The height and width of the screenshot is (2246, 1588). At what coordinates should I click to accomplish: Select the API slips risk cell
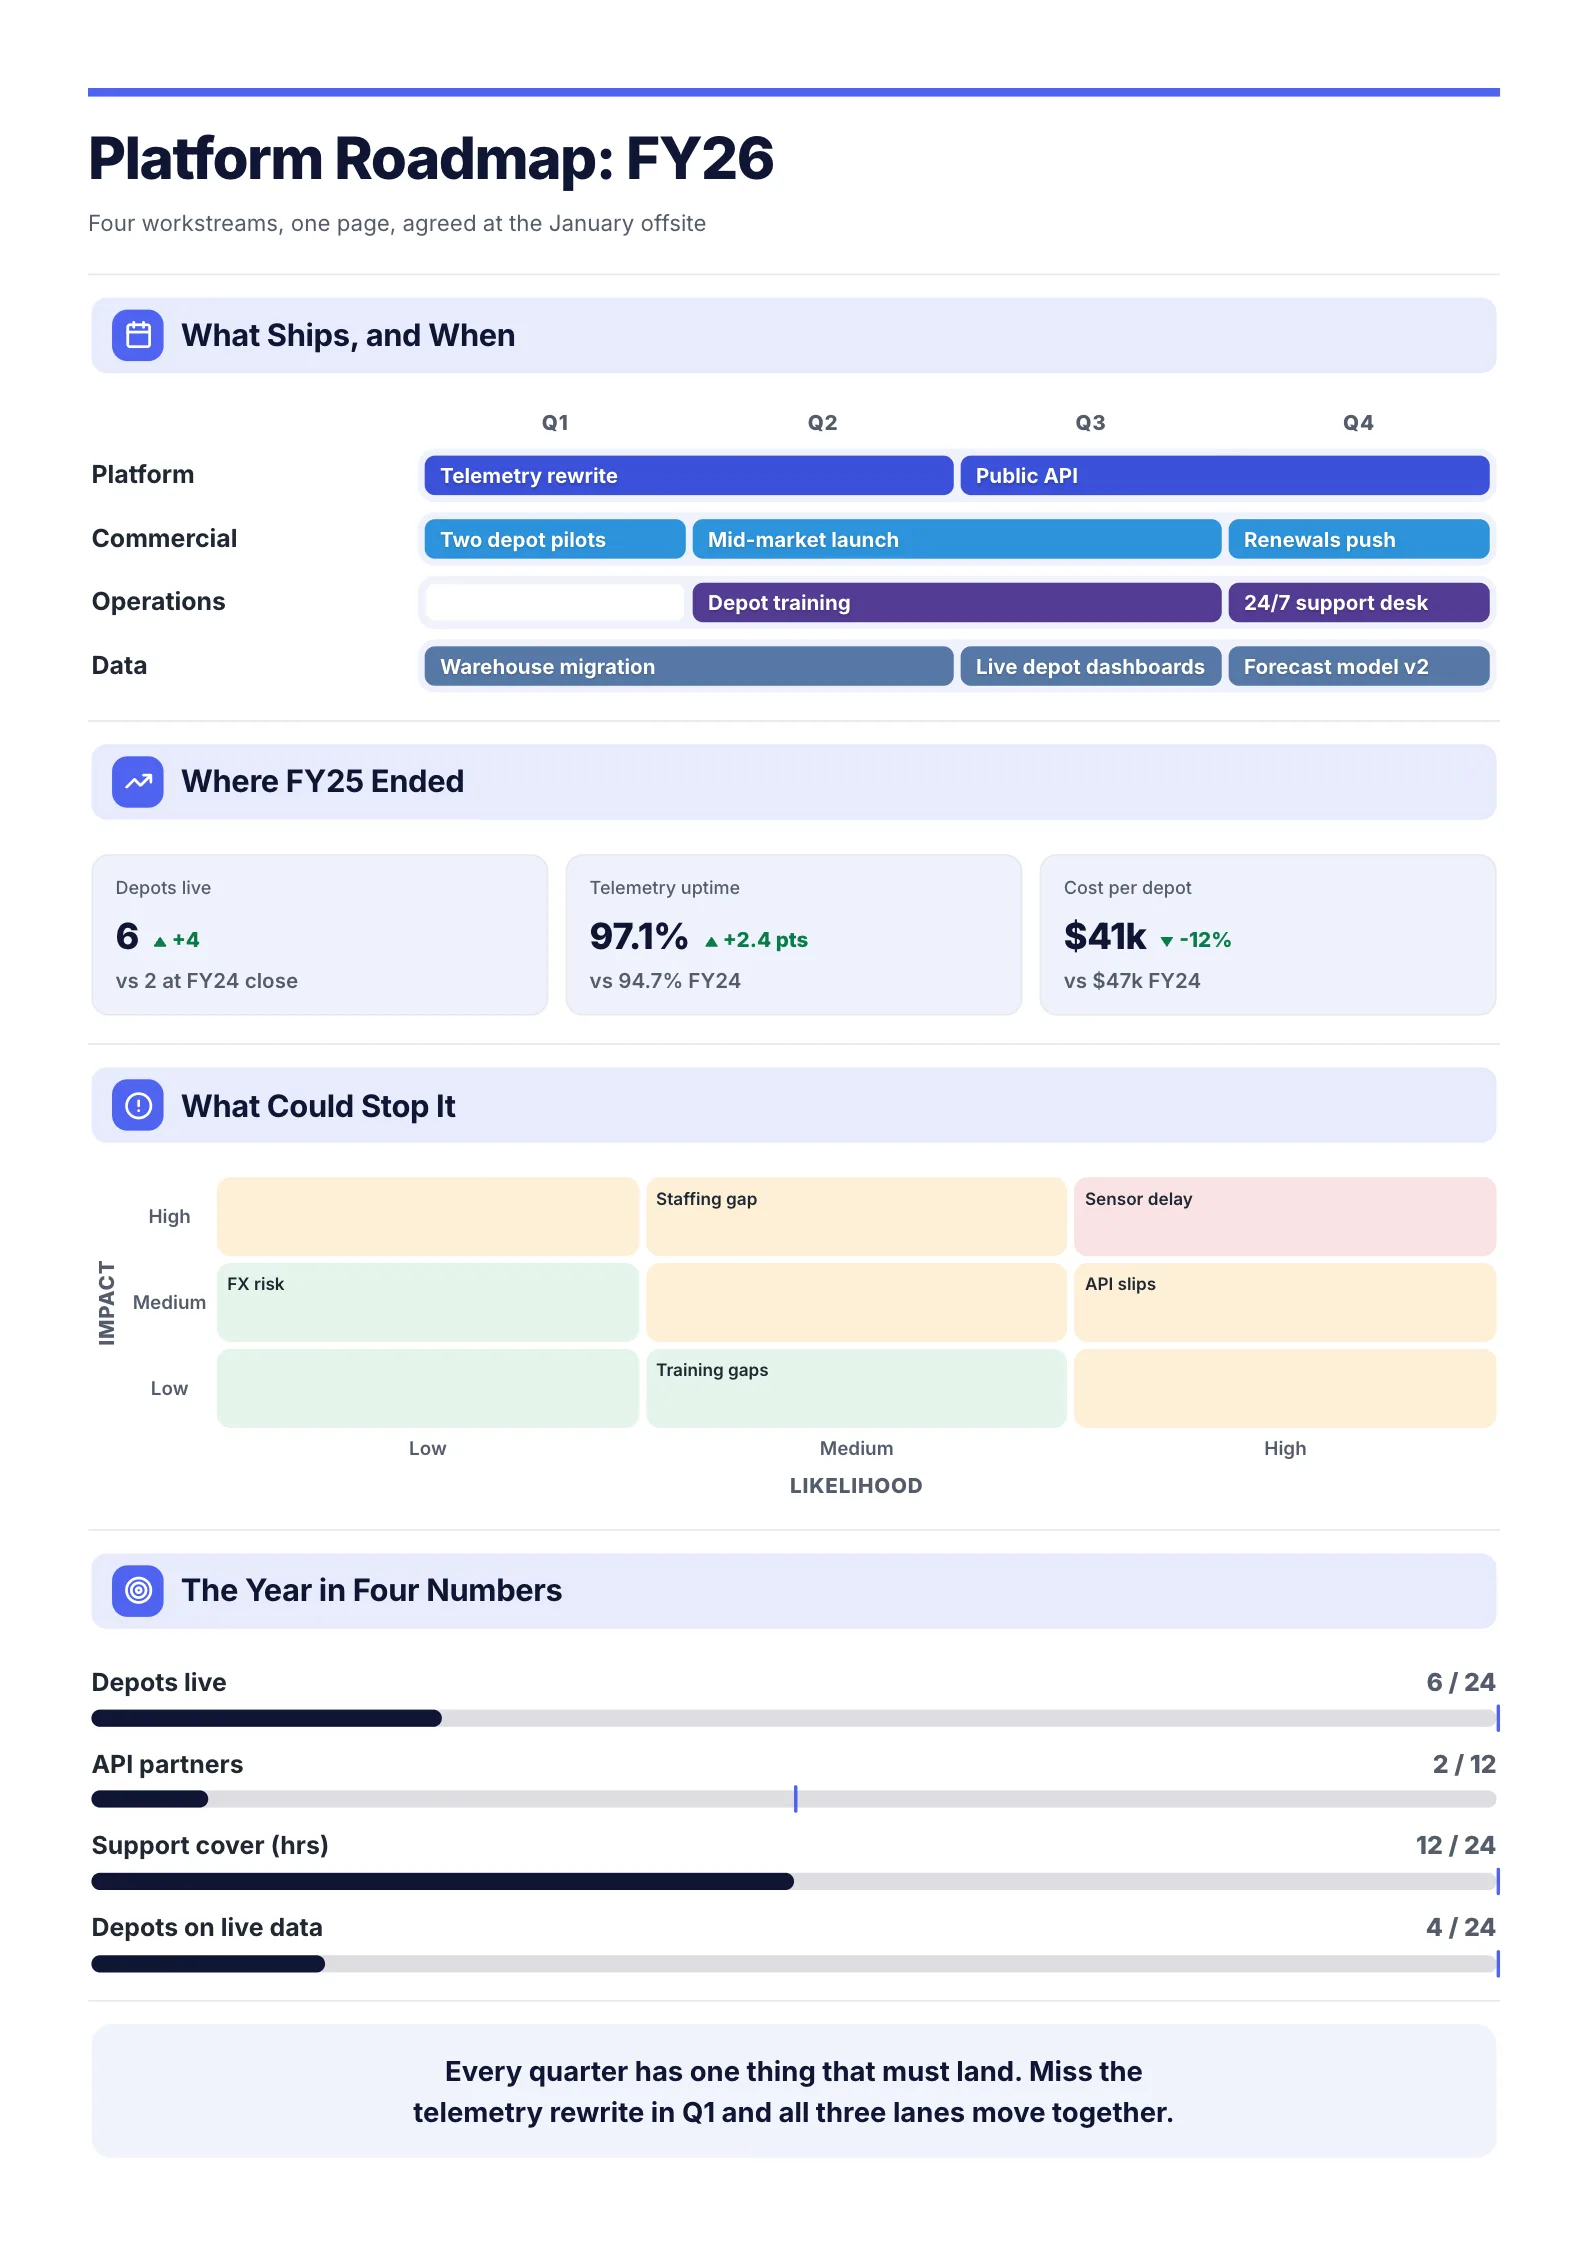click(x=1285, y=1302)
